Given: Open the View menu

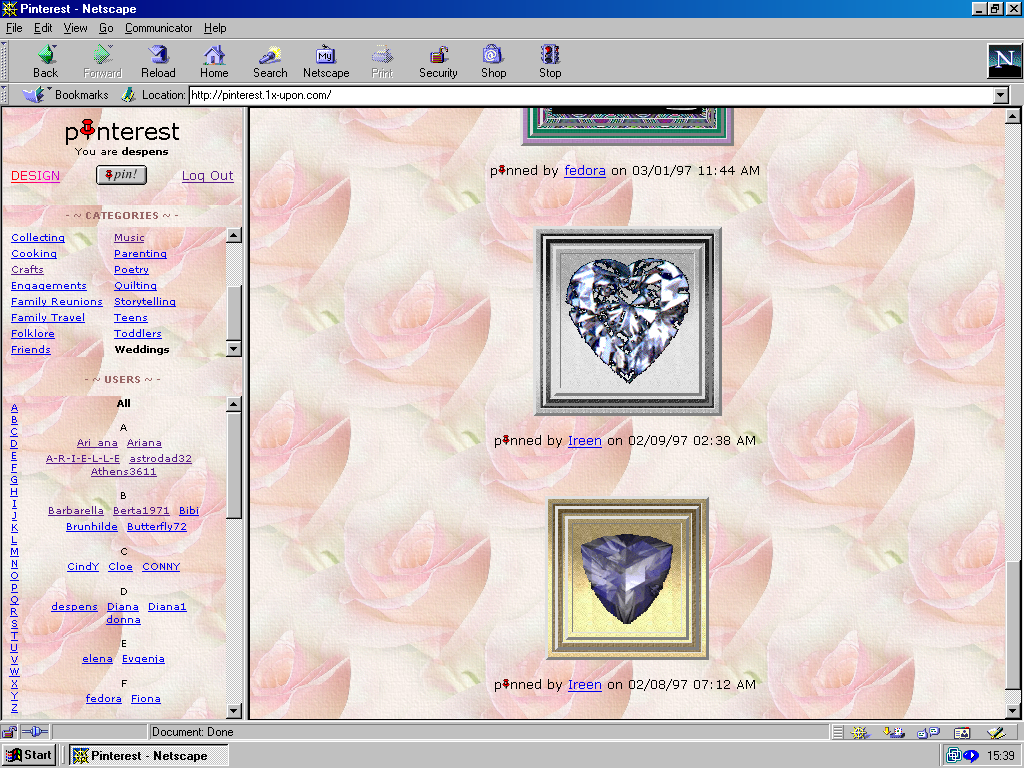Looking at the screenshot, I should pyautogui.click(x=76, y=28).
